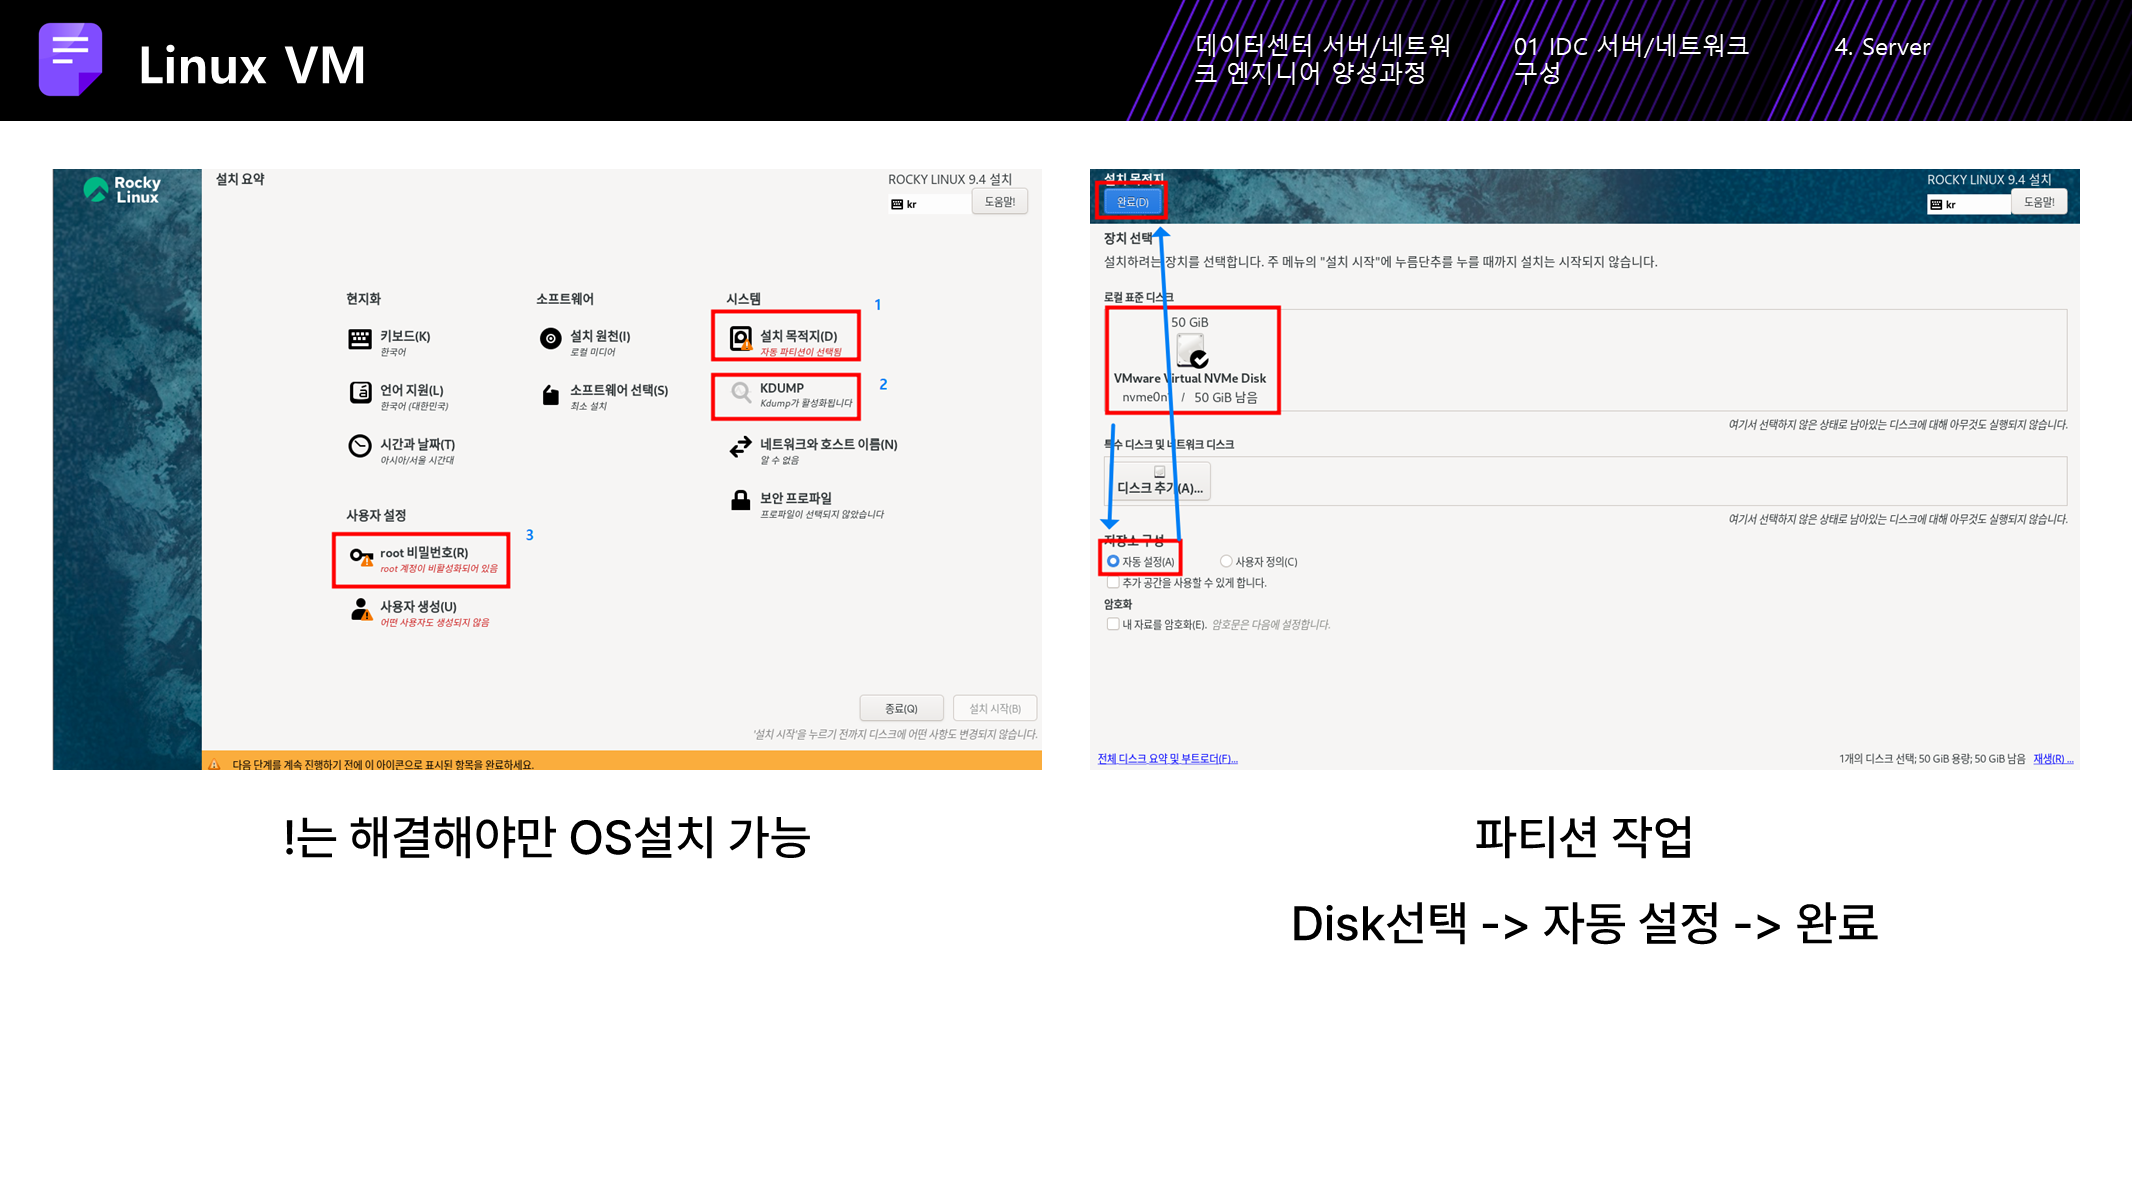Click the keyboard (키보드) icon
Viewport: 2132px width, 1200px height.
(360, 339)
